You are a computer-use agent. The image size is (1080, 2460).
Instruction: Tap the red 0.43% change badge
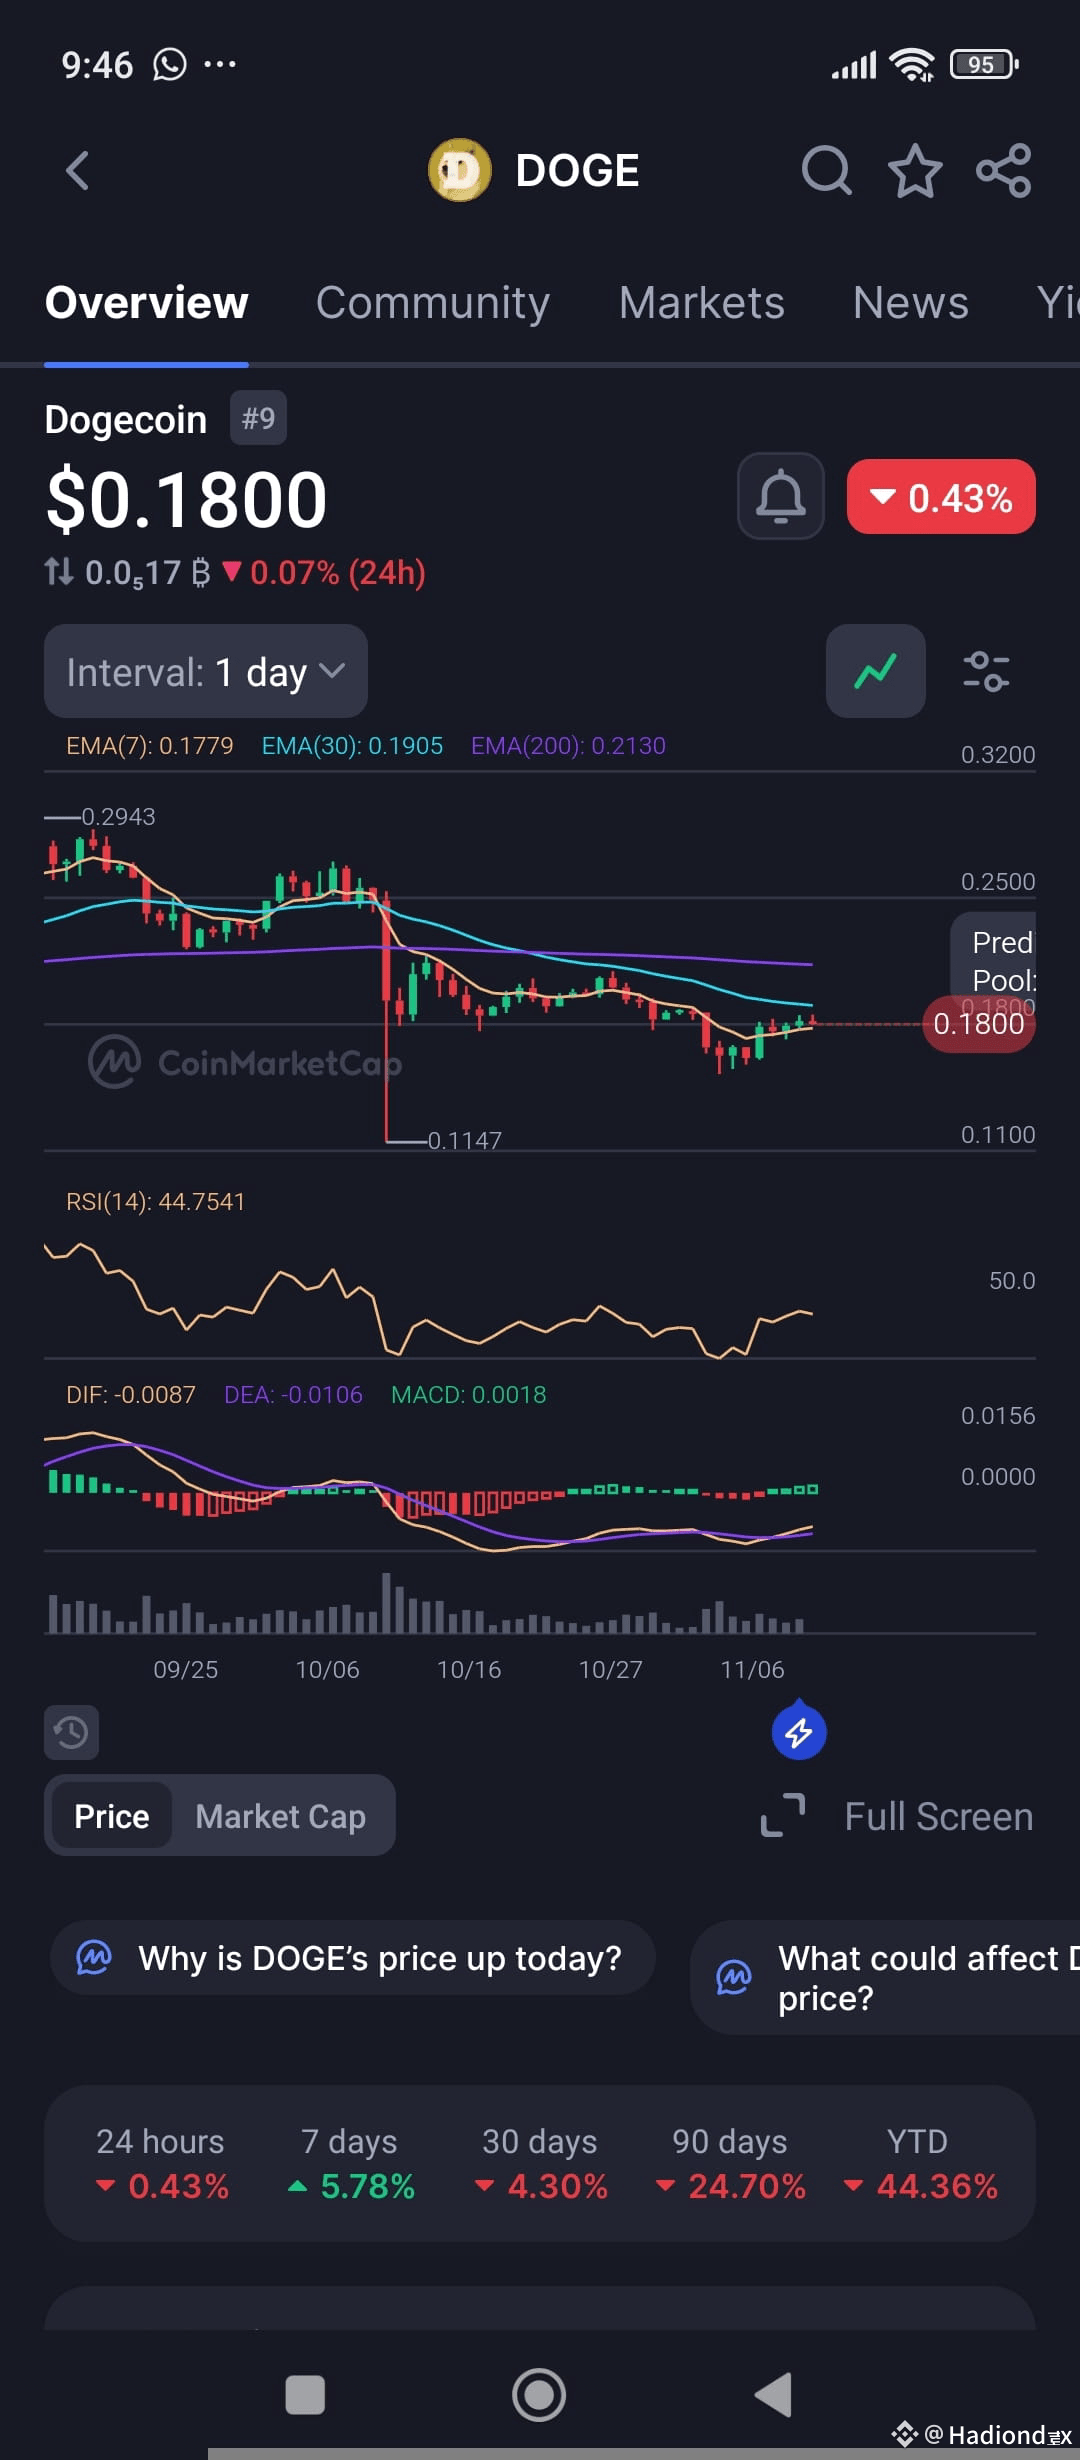[941, 497]
